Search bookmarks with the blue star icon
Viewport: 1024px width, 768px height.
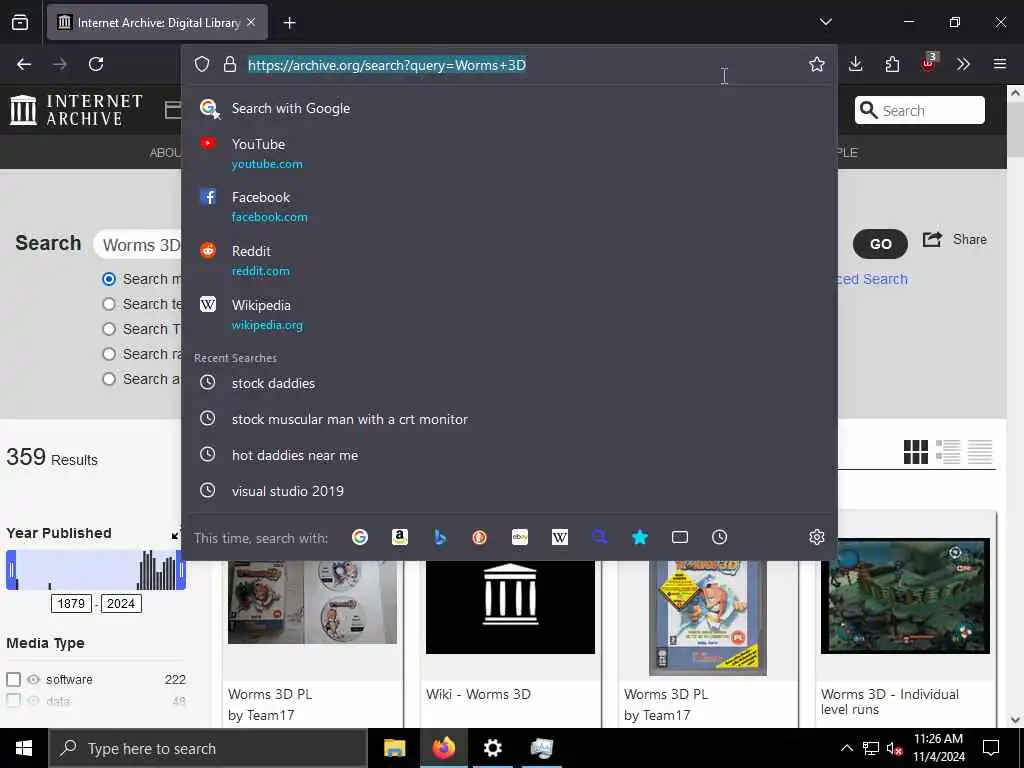(639, 537)
